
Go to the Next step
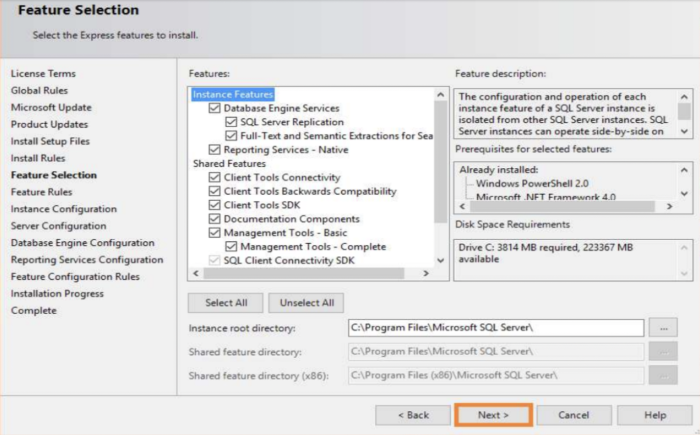point(493,415)
